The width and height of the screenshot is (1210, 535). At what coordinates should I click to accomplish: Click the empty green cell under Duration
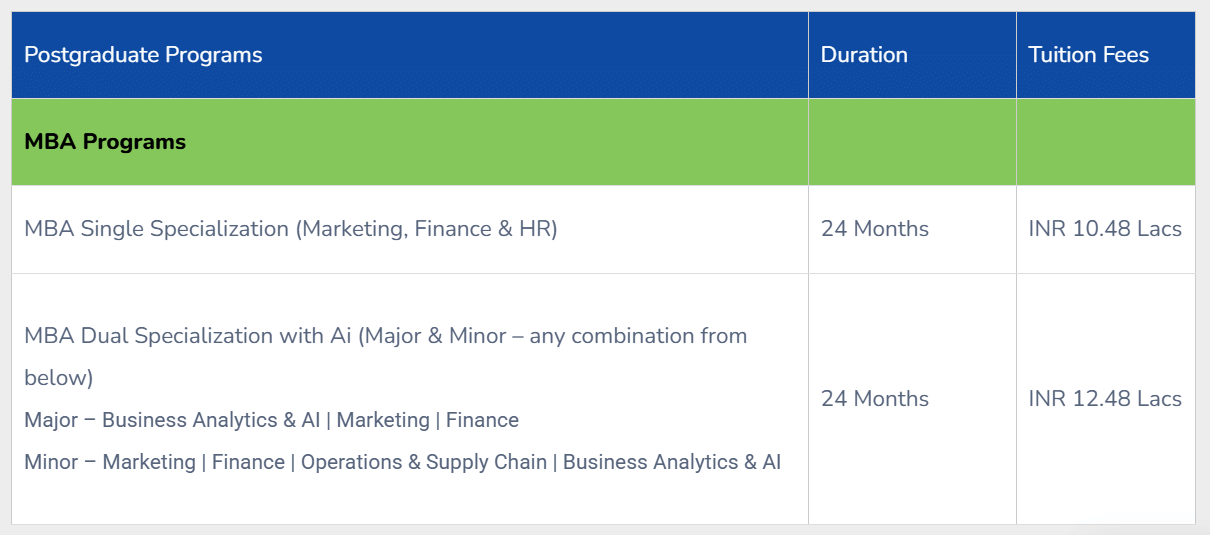(x=912, y=142)
